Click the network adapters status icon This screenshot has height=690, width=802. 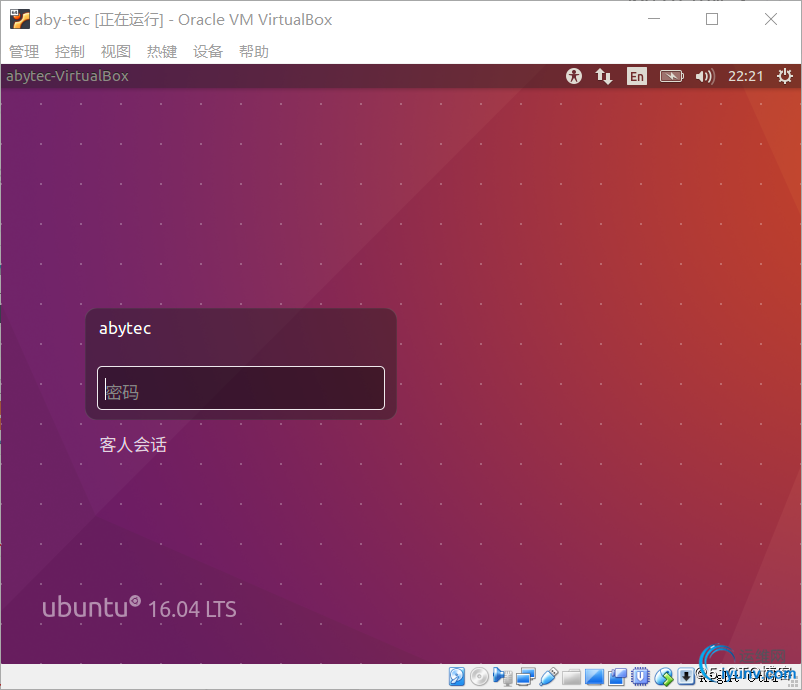(x=525, y=676)
